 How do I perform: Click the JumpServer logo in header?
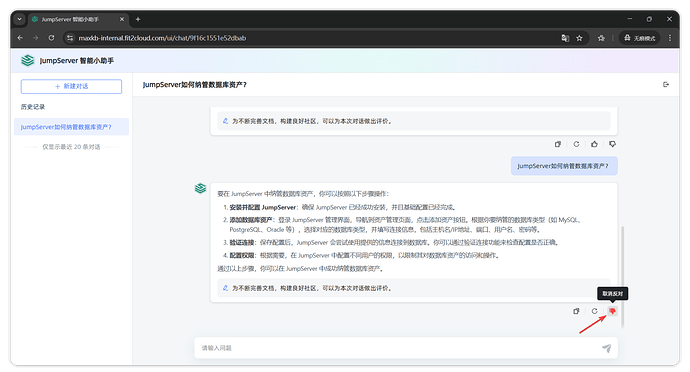27,60
